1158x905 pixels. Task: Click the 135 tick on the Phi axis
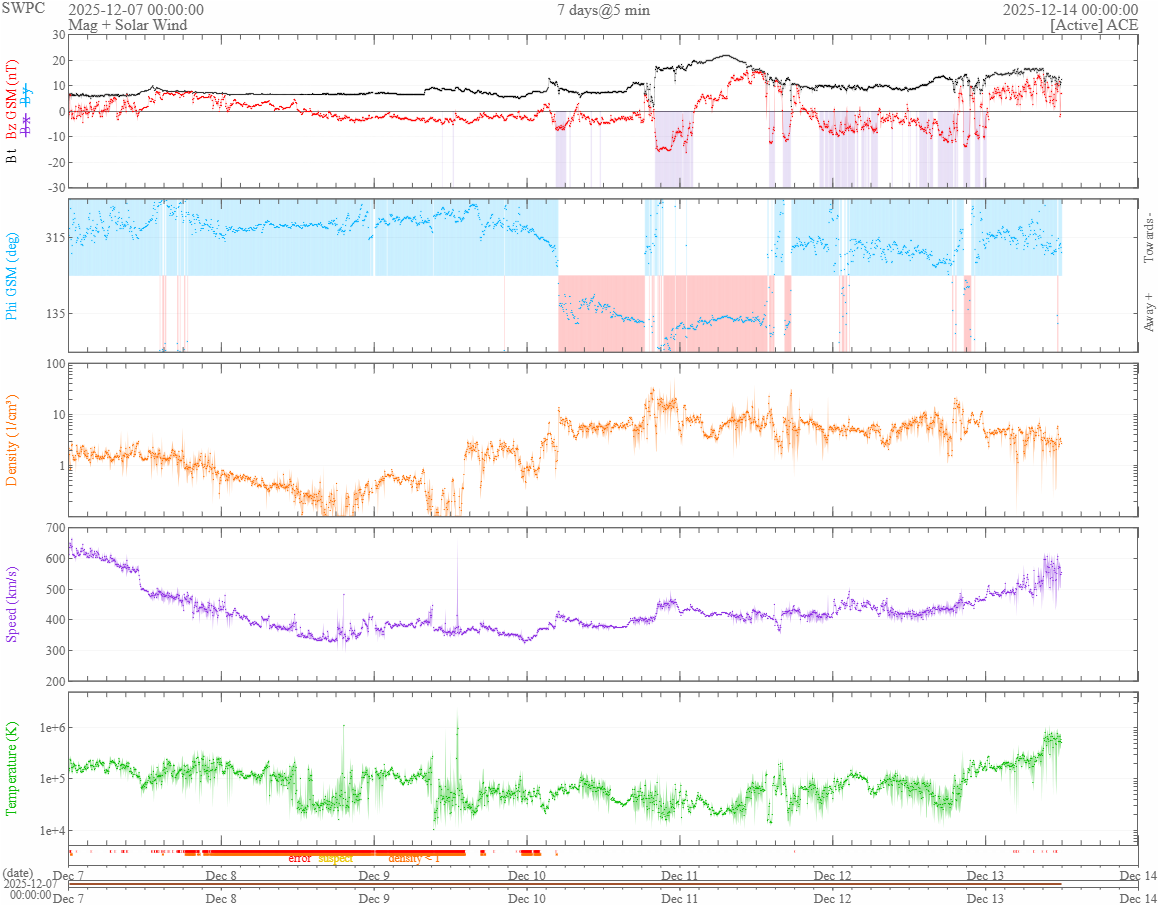[x=55, y=313]
